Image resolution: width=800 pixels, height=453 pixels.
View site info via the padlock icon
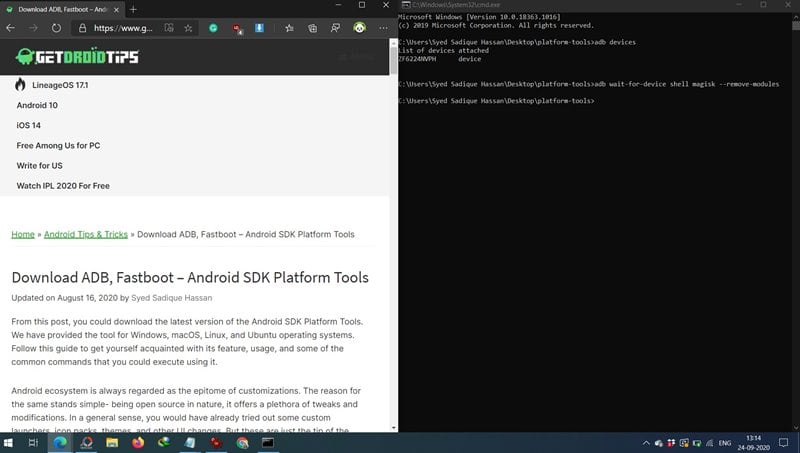pyautogui.click(x=82, y=28)
